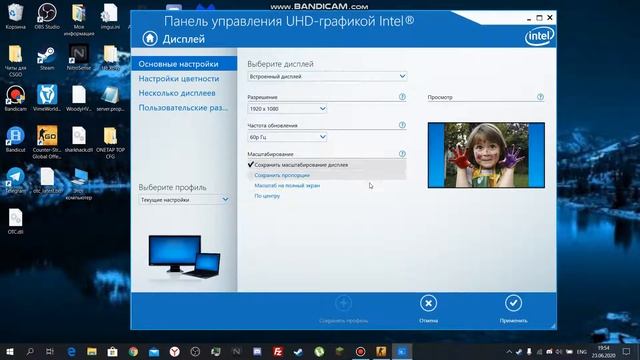Open the taskbar clock and date
Screen dimensions: 640x360
tap(603, 351)
